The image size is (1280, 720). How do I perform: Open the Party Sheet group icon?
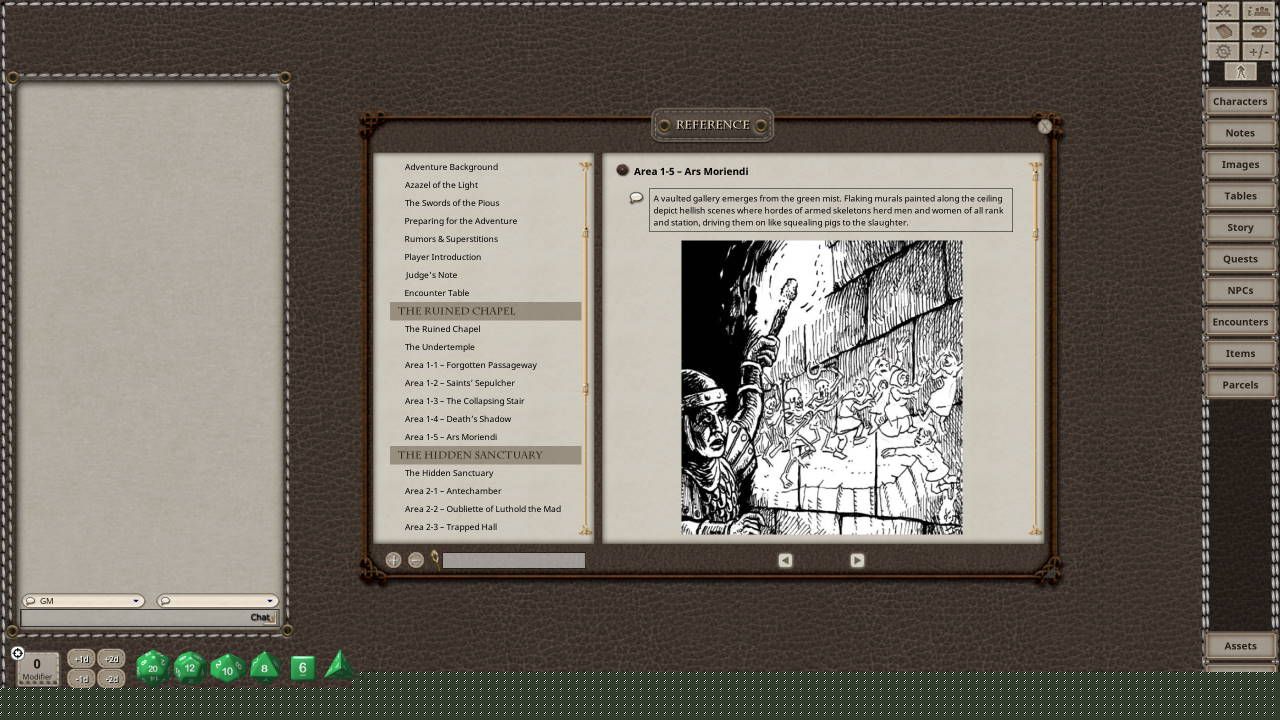coord(1258,11)
